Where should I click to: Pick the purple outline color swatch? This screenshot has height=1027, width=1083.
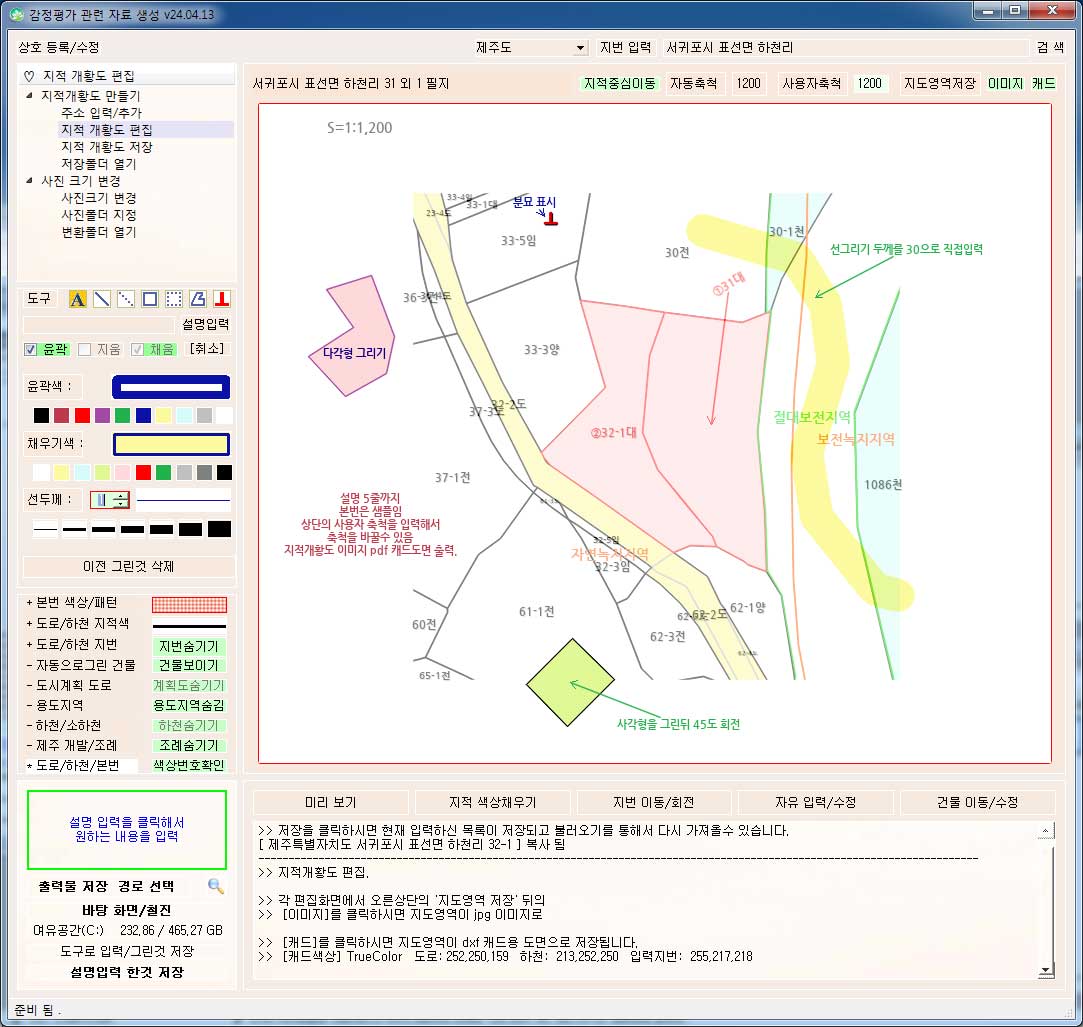[102, 415]
